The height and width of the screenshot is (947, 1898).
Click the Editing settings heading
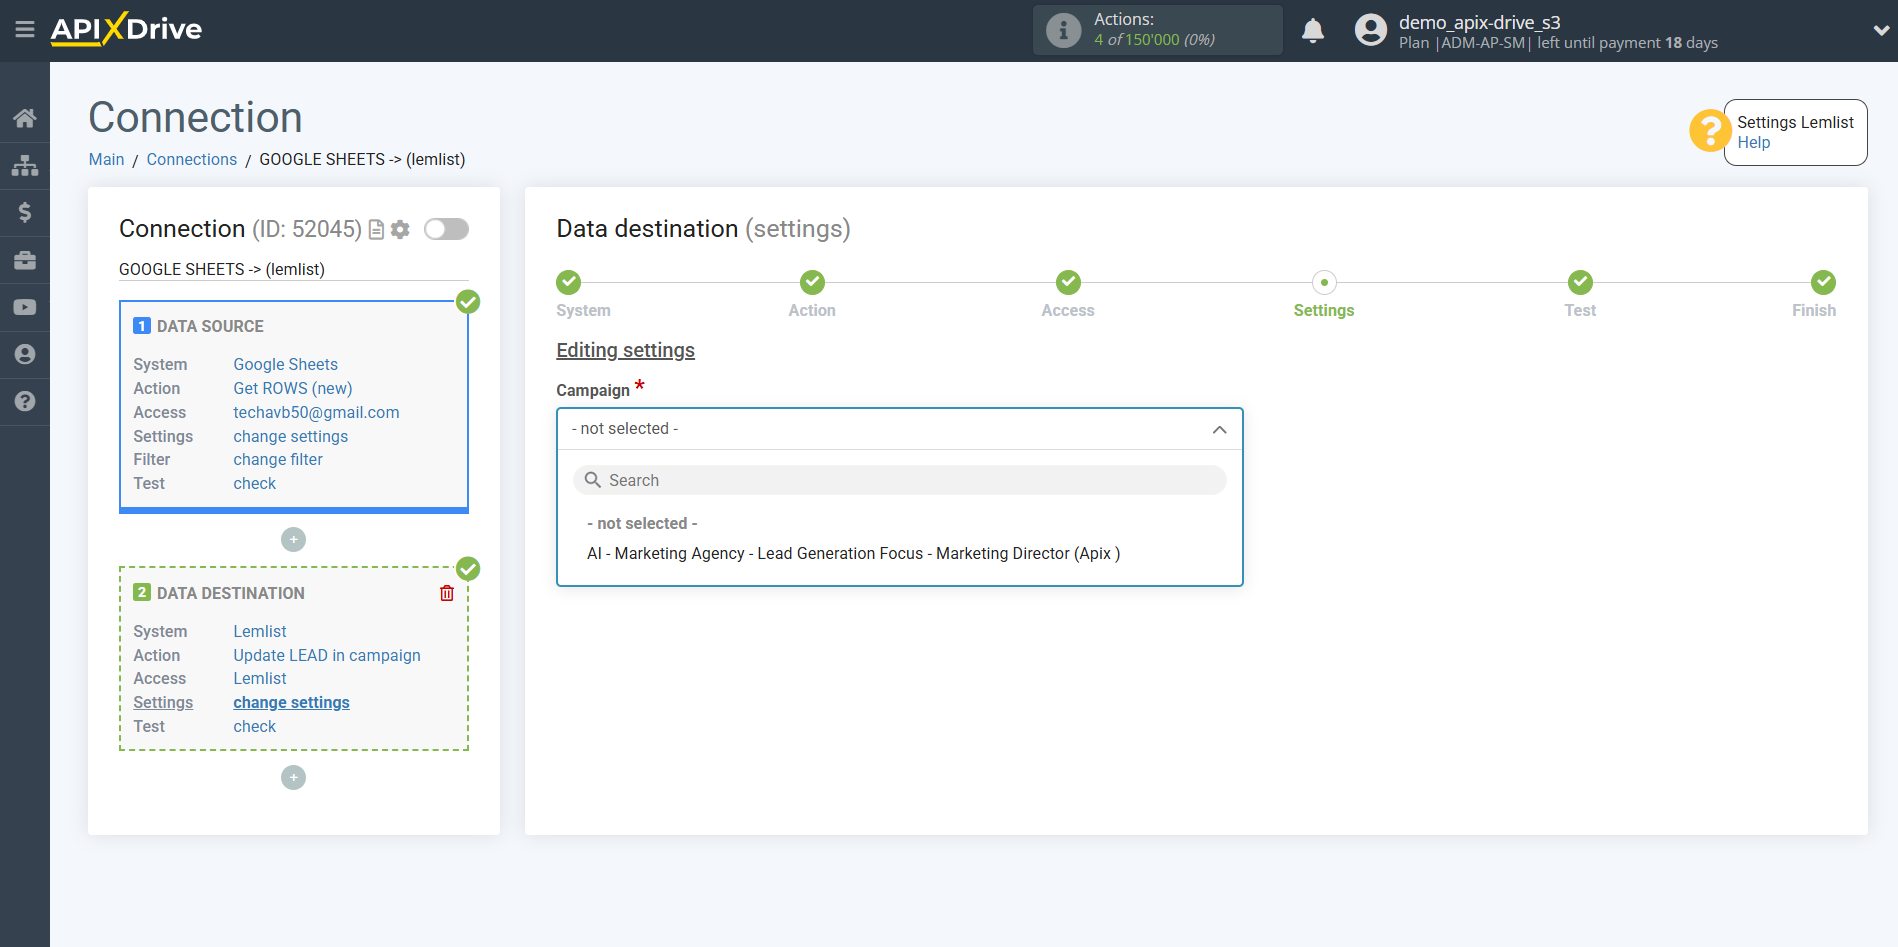(x=625, y=350)
